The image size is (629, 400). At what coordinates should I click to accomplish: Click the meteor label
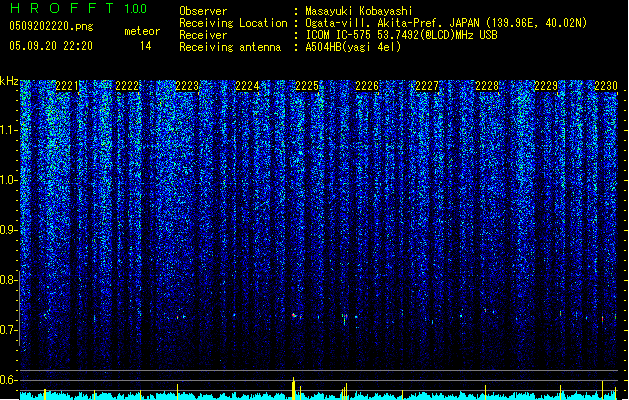point(142,31)
